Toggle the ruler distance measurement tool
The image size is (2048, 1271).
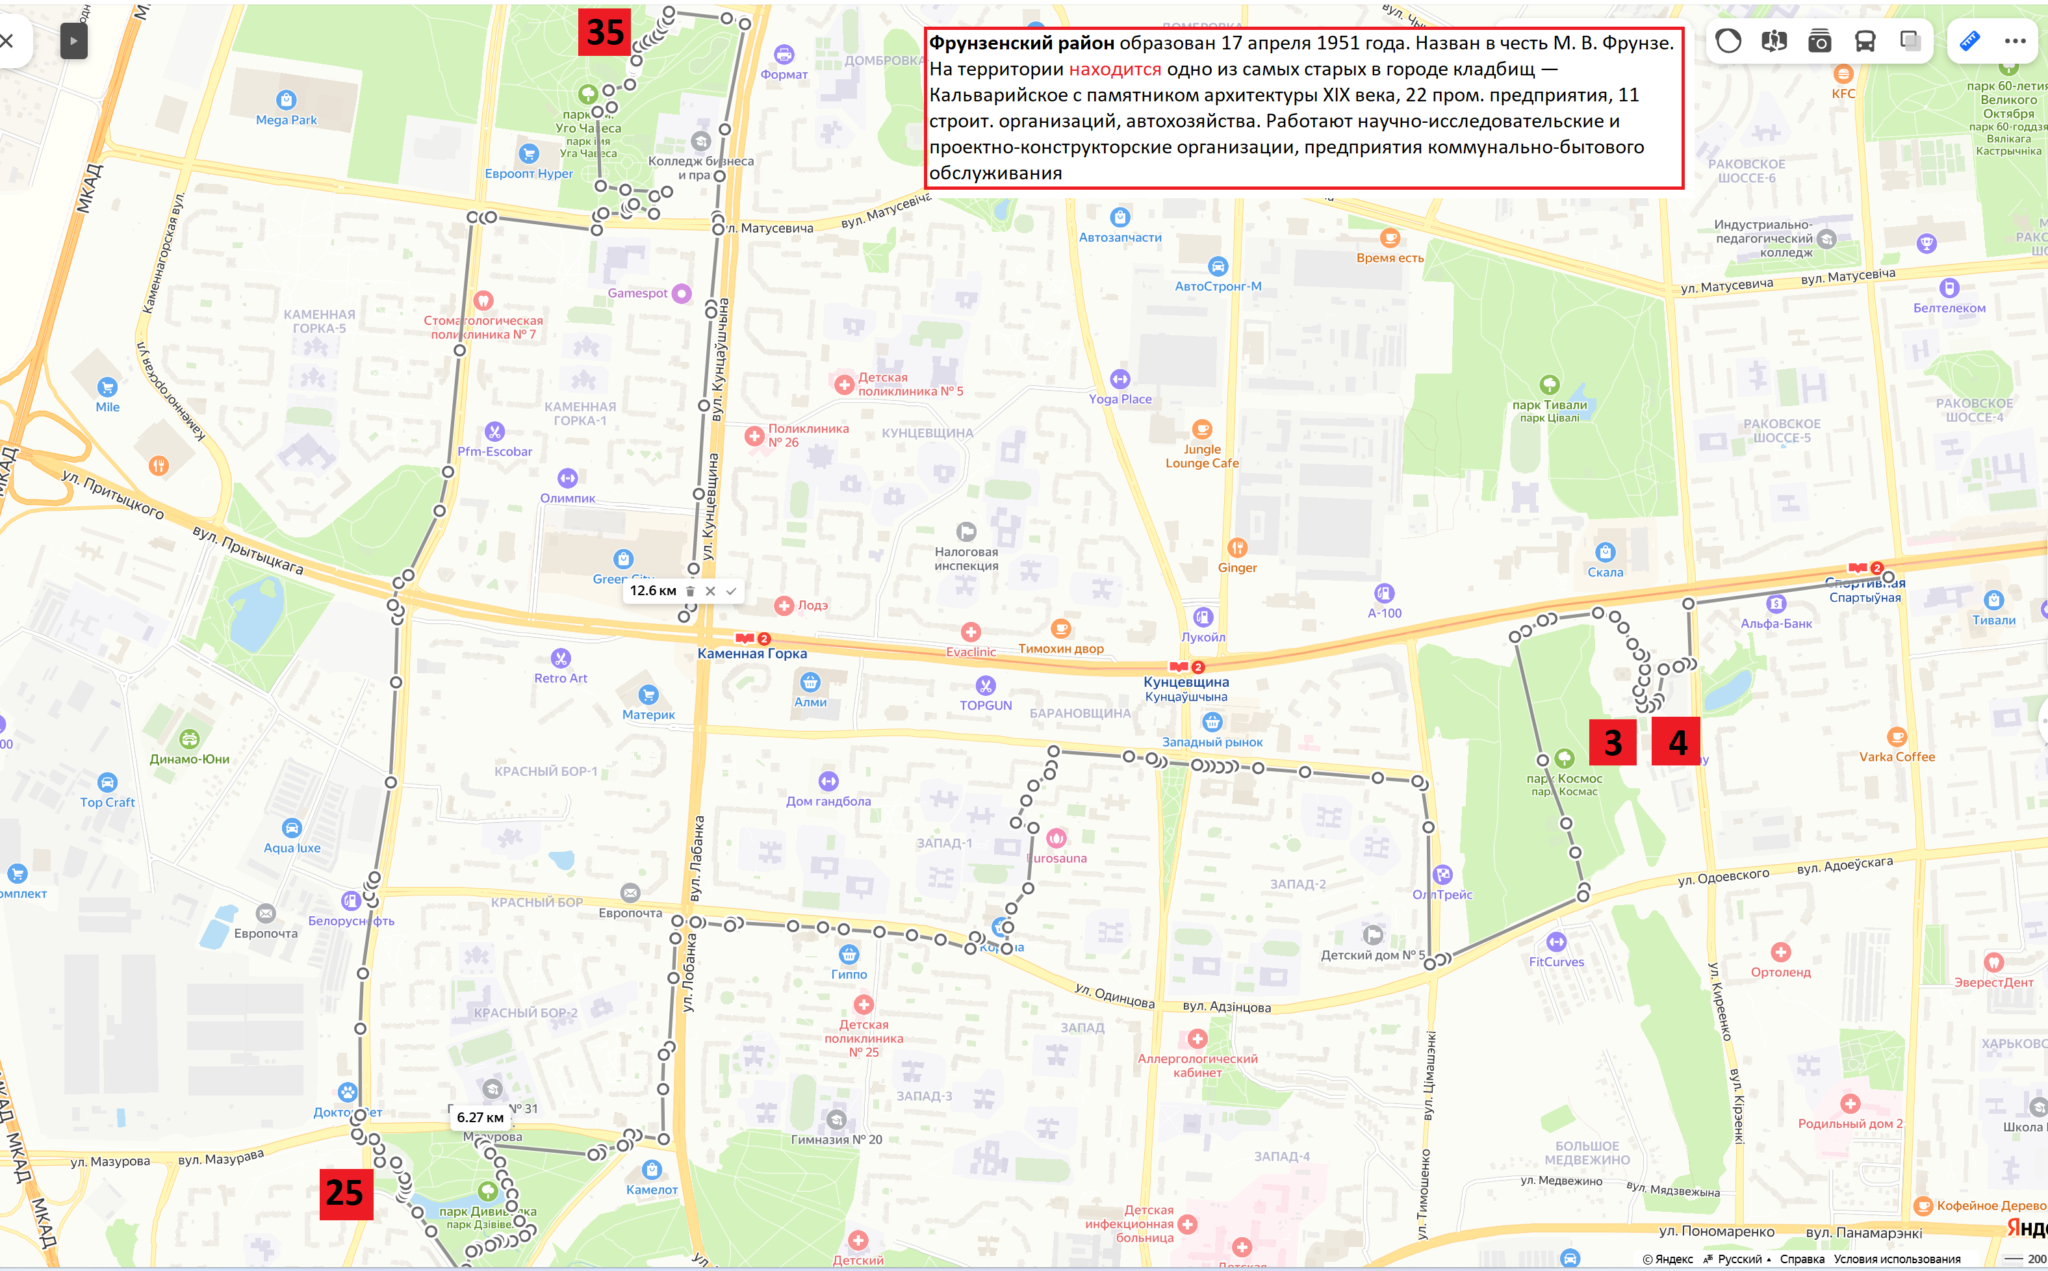pos(1969,41)
